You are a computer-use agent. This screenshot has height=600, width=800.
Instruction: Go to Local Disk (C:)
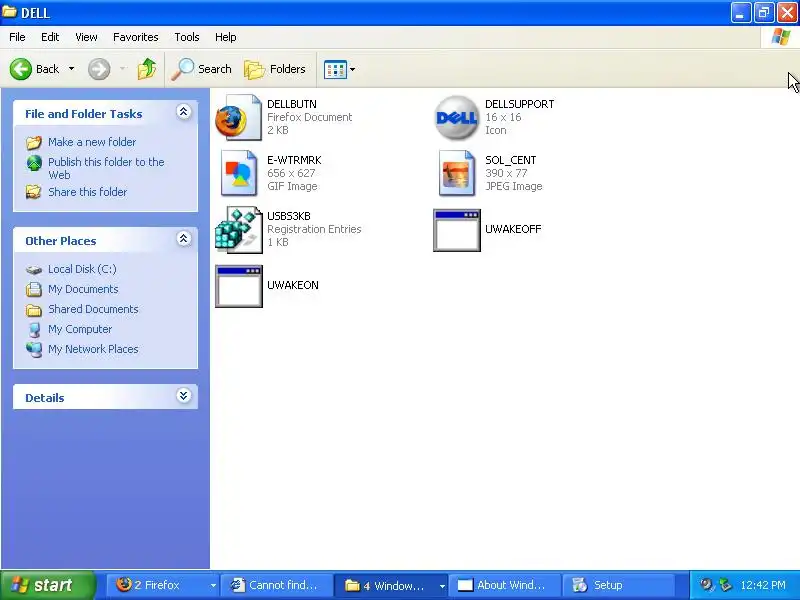point(82,269)
